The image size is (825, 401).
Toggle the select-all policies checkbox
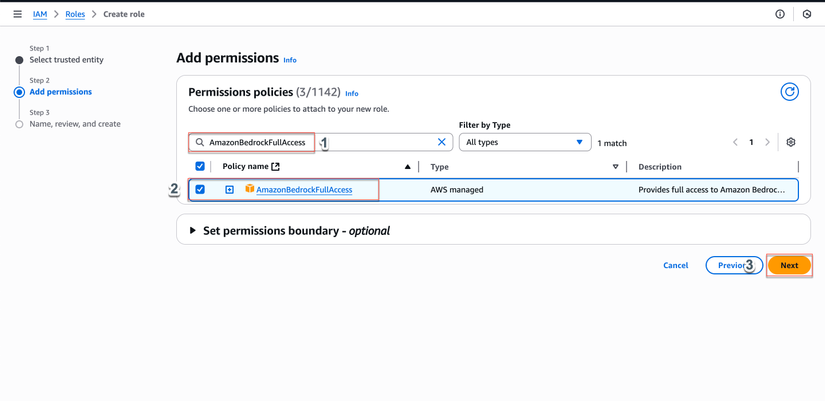[200, 166]
